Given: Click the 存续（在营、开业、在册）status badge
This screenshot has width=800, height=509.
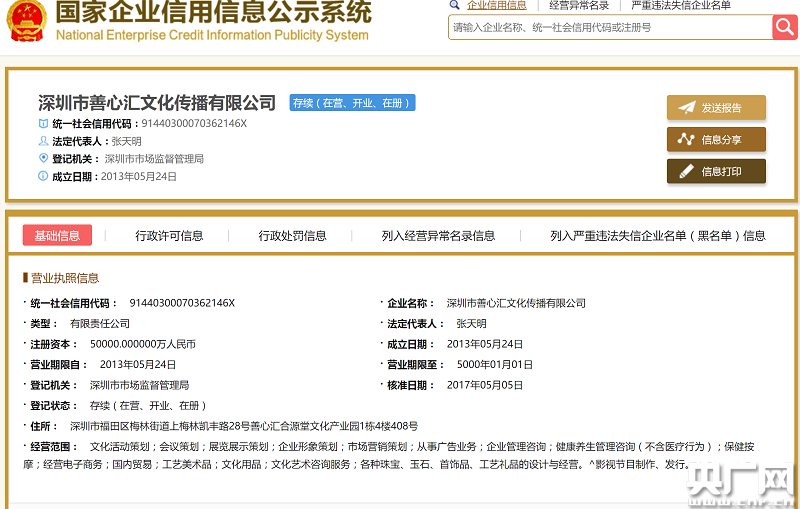Looking at the screenshot, I should 352,103.
